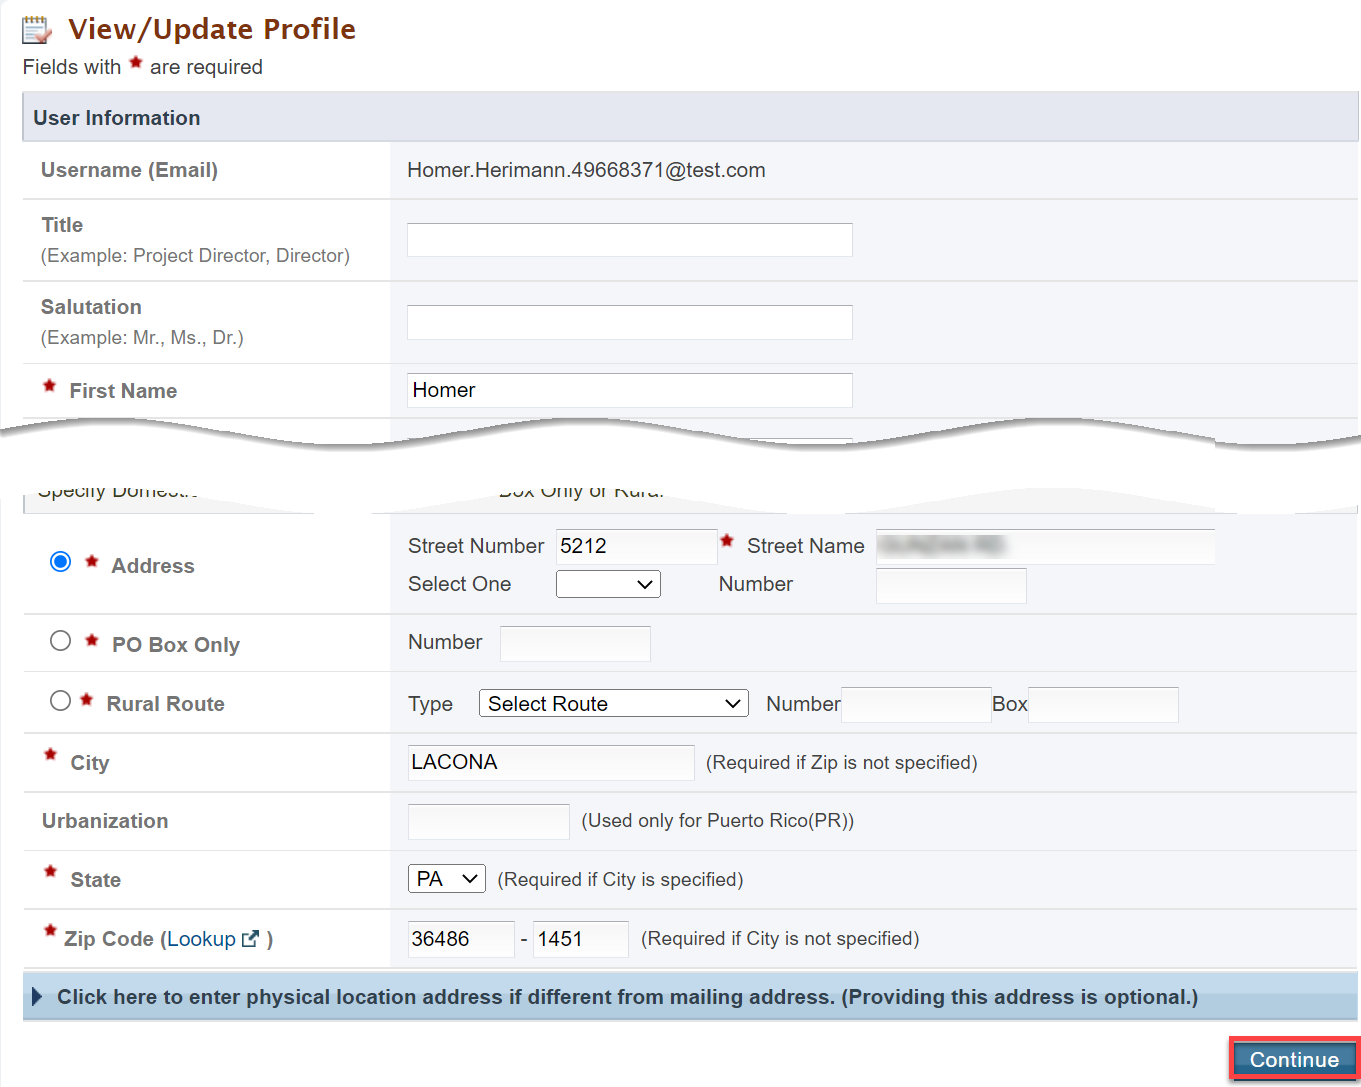Click the 'Required if Zip is not specified' note
1361x1087 pixels.
pos(842,763)
